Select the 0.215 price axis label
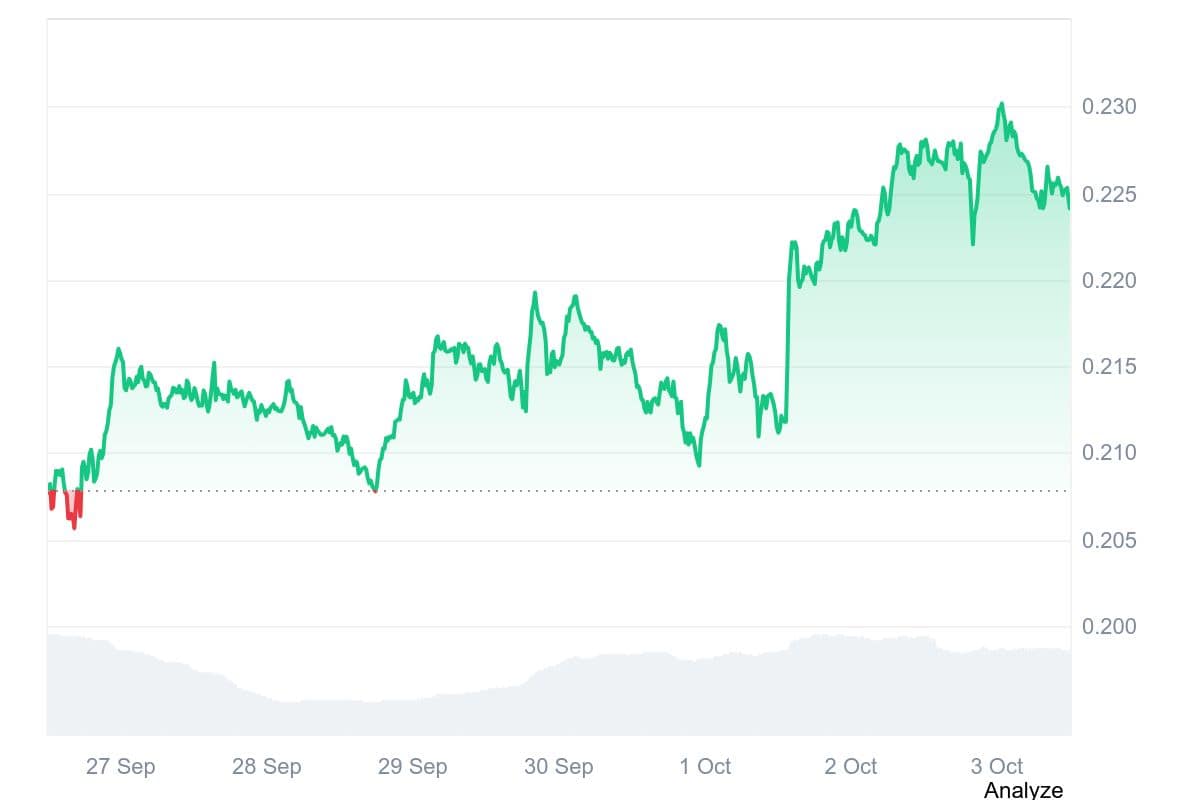Screen dimensions: 1200x800 [x=1109, y=367]
